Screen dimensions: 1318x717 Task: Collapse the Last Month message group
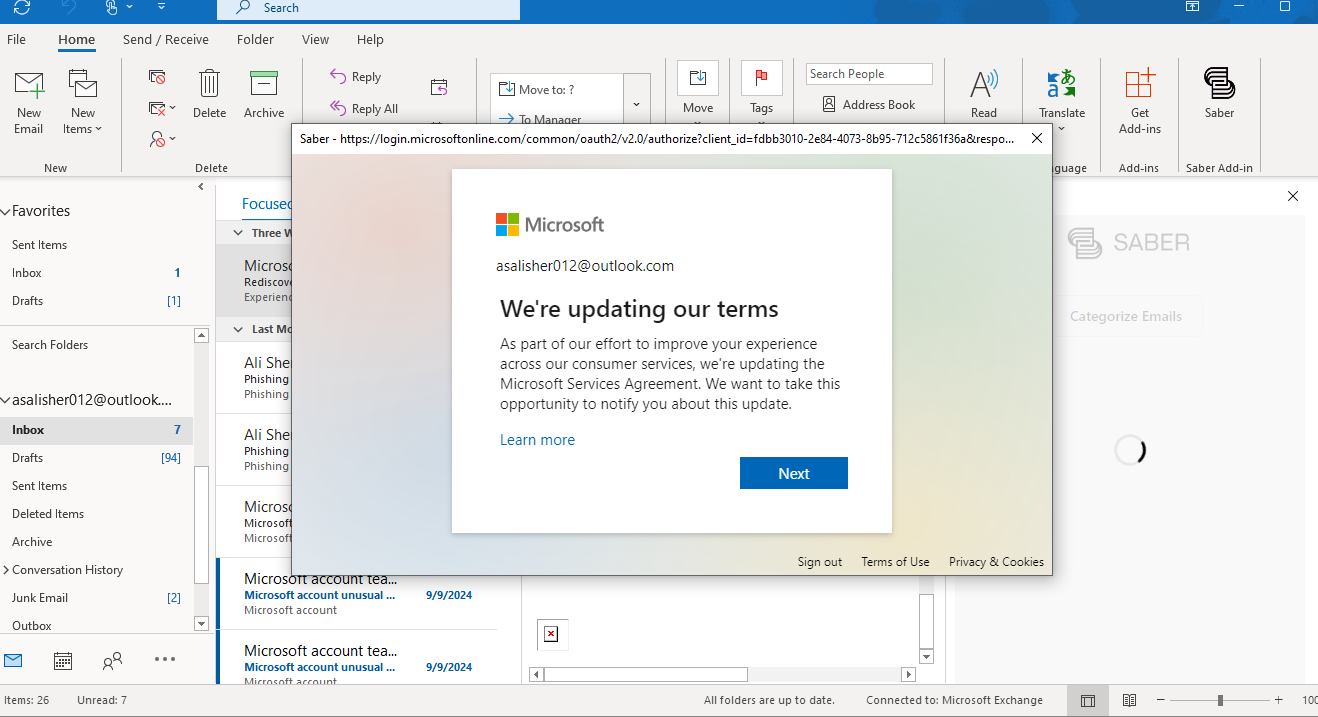238,329
